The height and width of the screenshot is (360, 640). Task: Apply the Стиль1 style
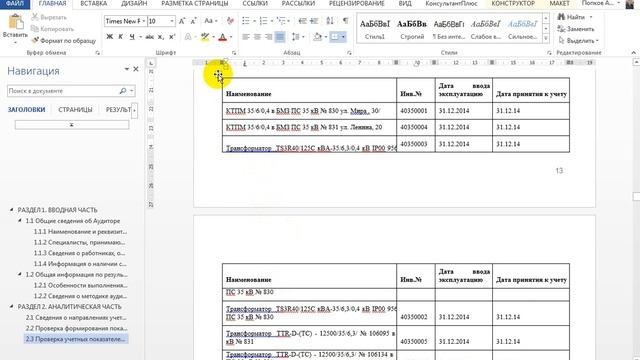375,29
